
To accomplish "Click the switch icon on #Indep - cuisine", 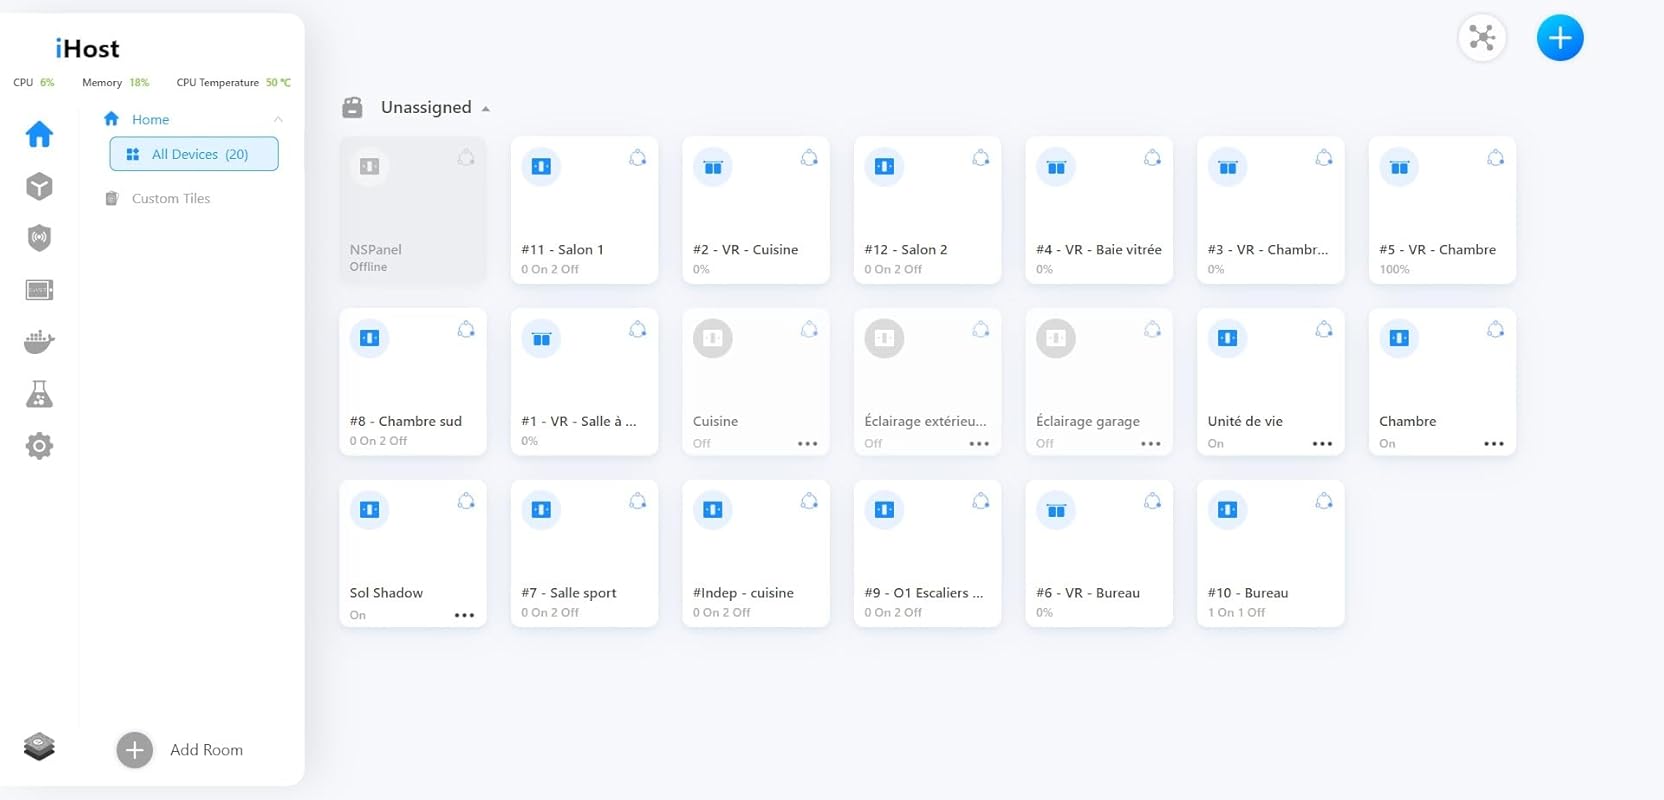I will coord(713,510).
